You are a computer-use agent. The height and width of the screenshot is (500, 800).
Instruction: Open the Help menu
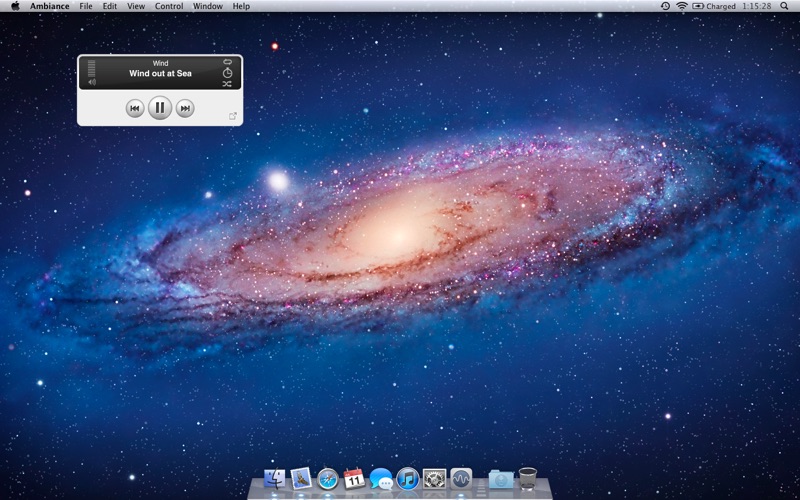click(x=241, y=6)
